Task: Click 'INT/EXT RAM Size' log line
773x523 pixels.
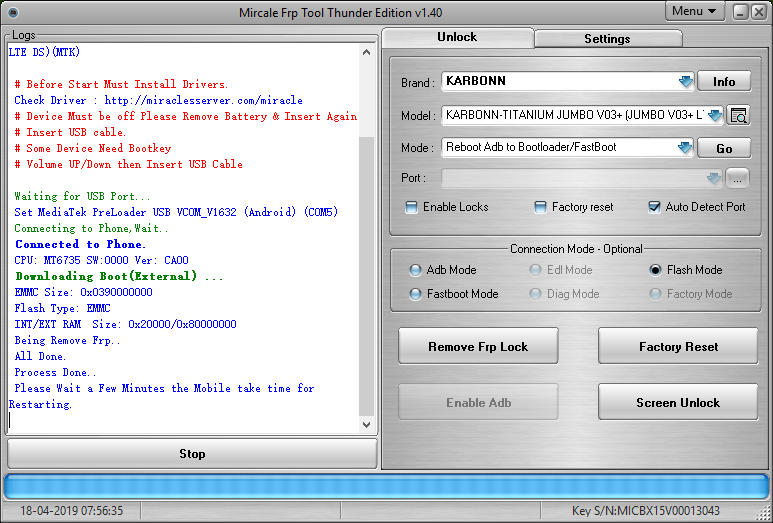Action: (125, 324)
